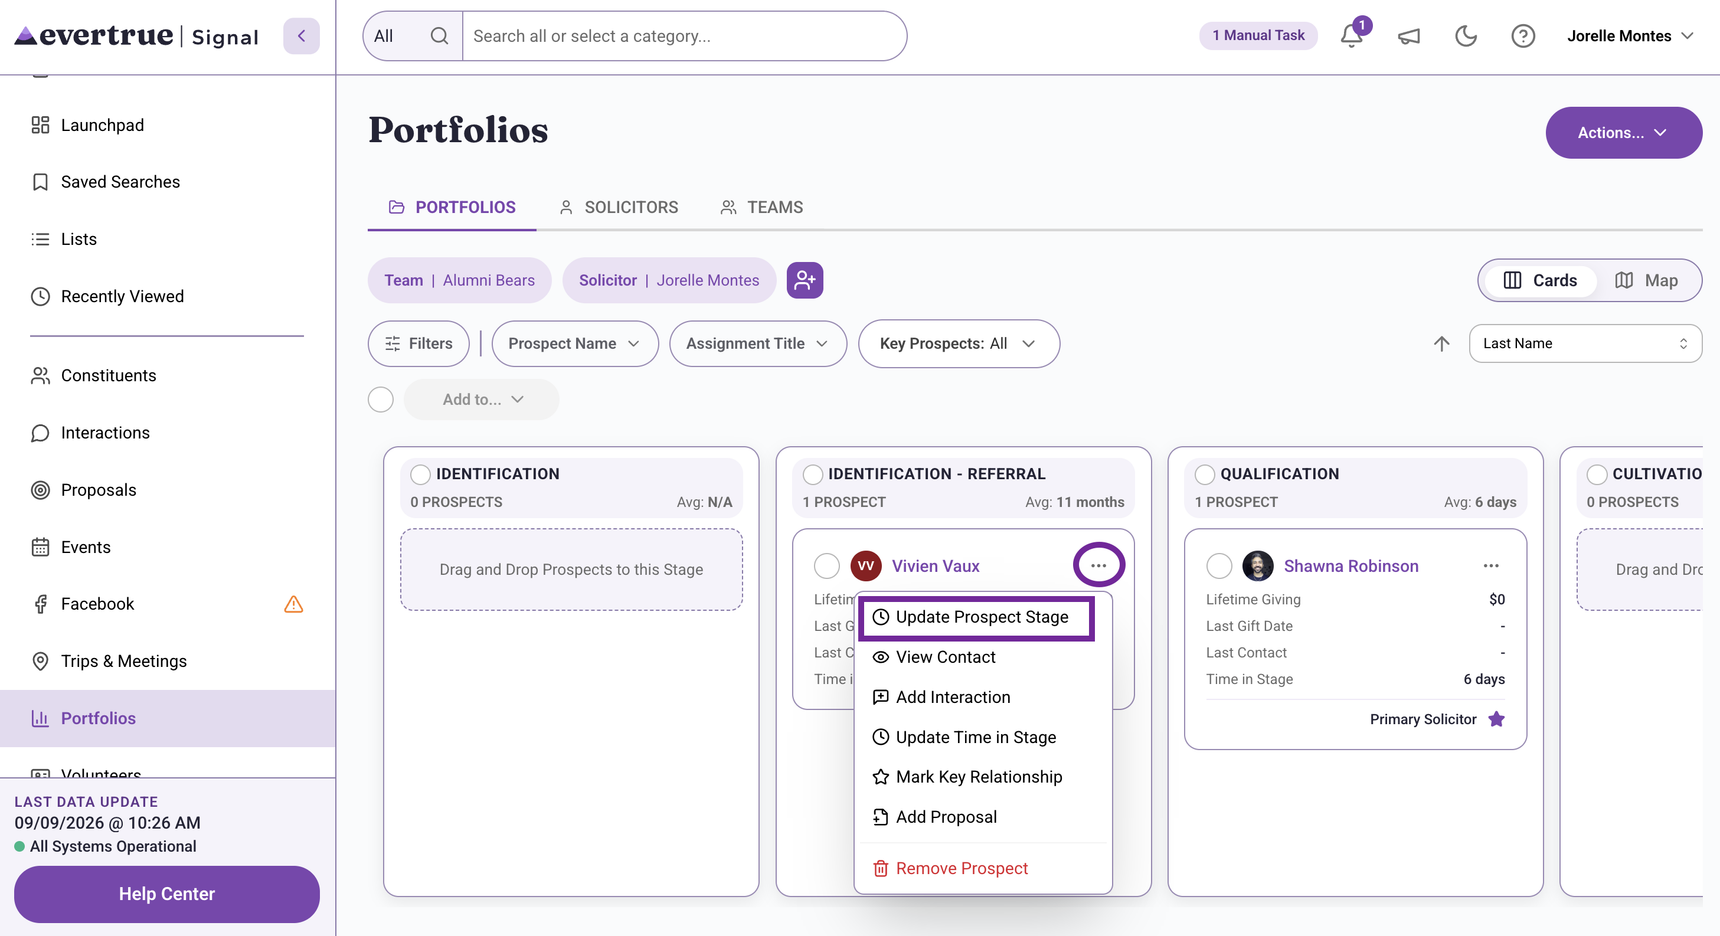Click the Help Center button
The image size is (1720, 936).
167,894
